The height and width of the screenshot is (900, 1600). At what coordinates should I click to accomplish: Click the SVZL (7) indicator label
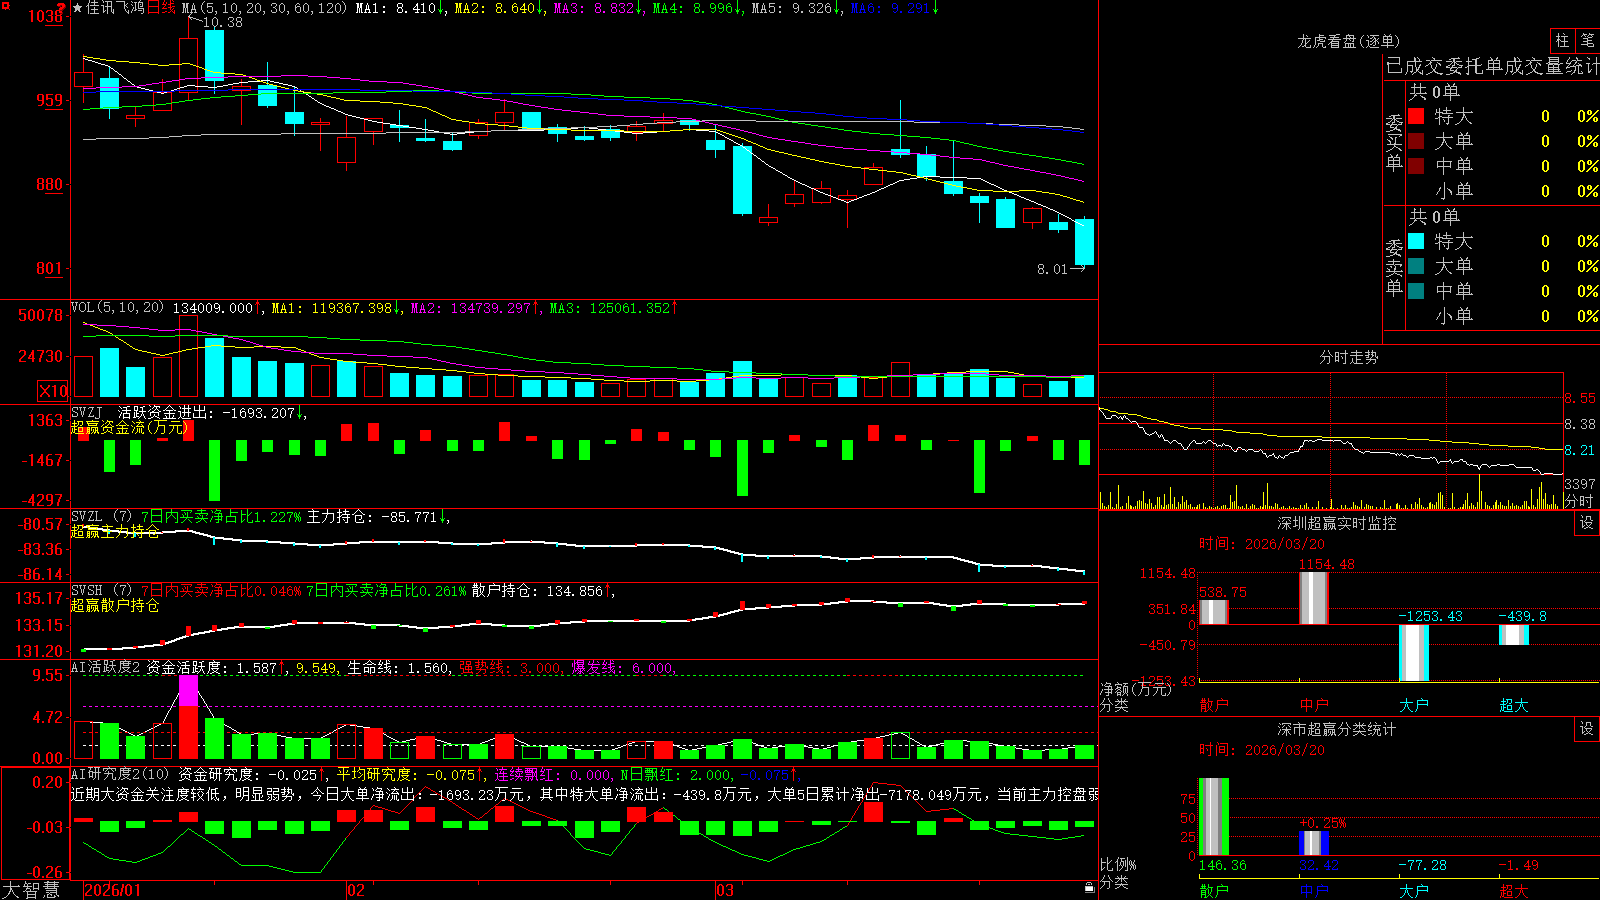[x=101, y=517]
